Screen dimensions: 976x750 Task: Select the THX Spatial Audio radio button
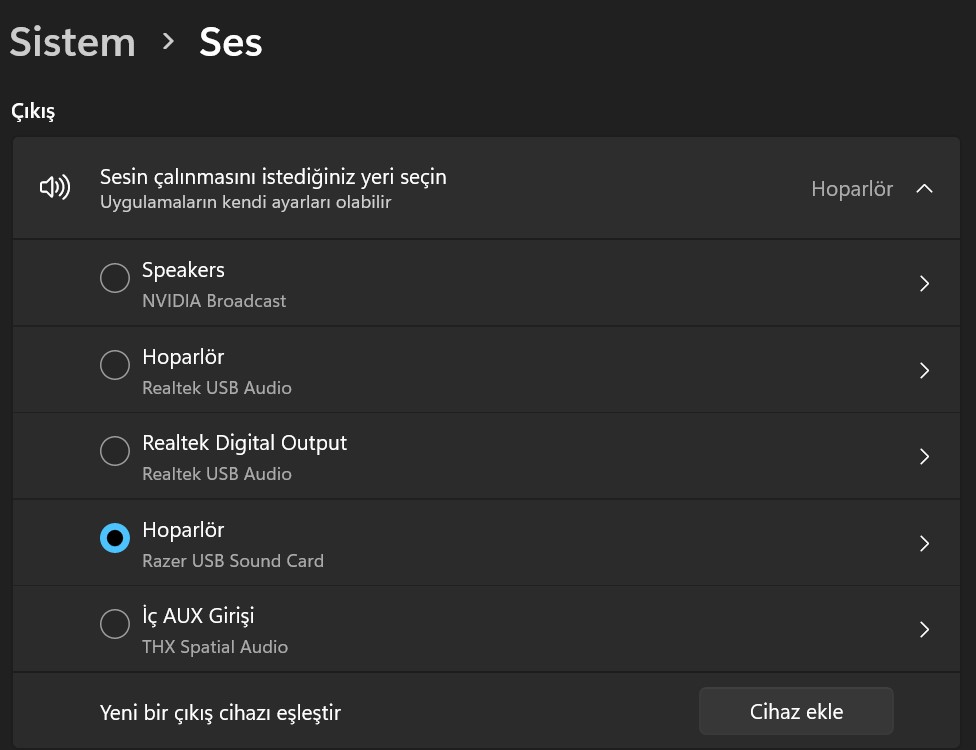point(115,625)
